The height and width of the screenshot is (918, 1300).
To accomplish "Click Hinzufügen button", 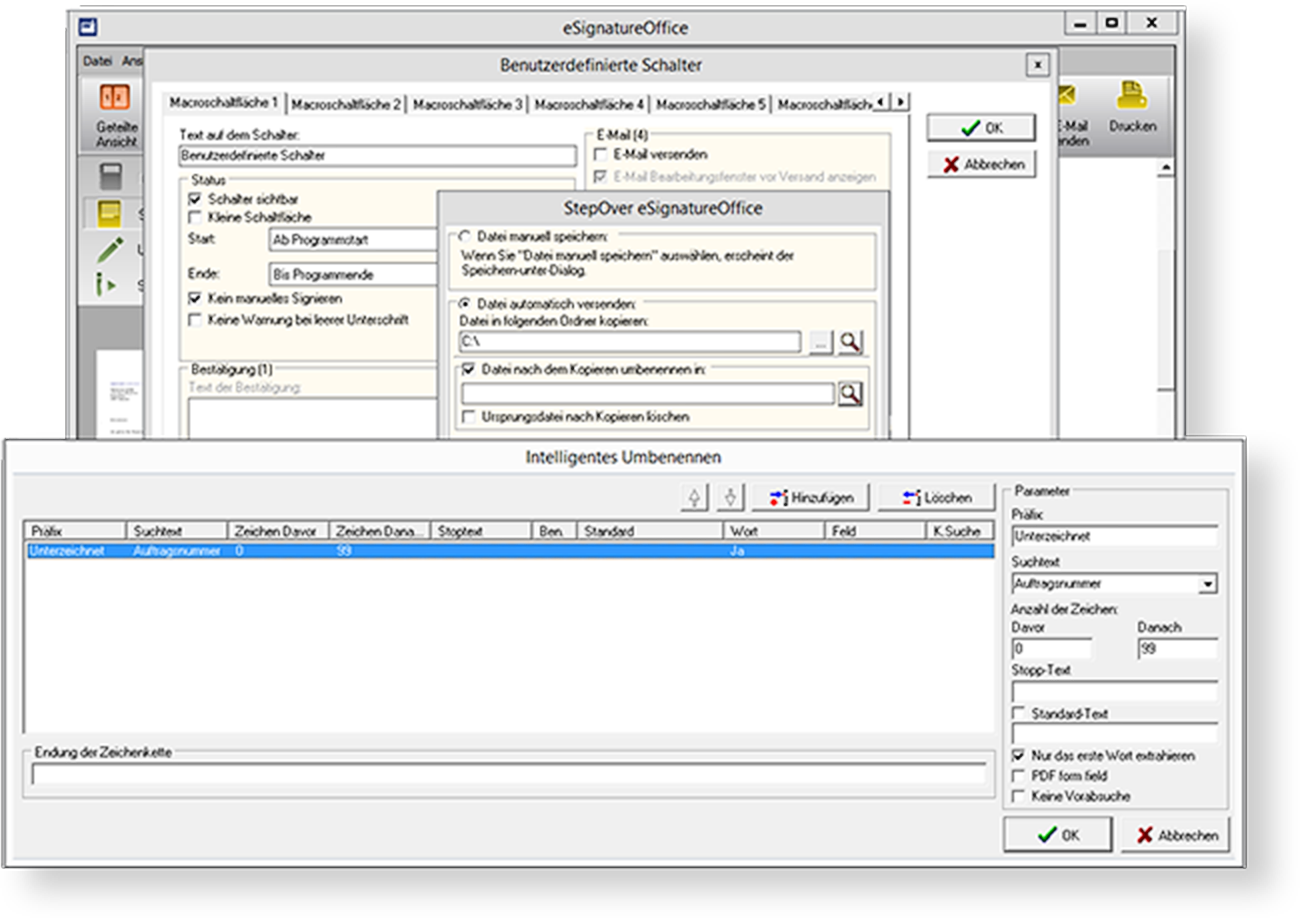I will pyautogui.click(x=810, y=497).
